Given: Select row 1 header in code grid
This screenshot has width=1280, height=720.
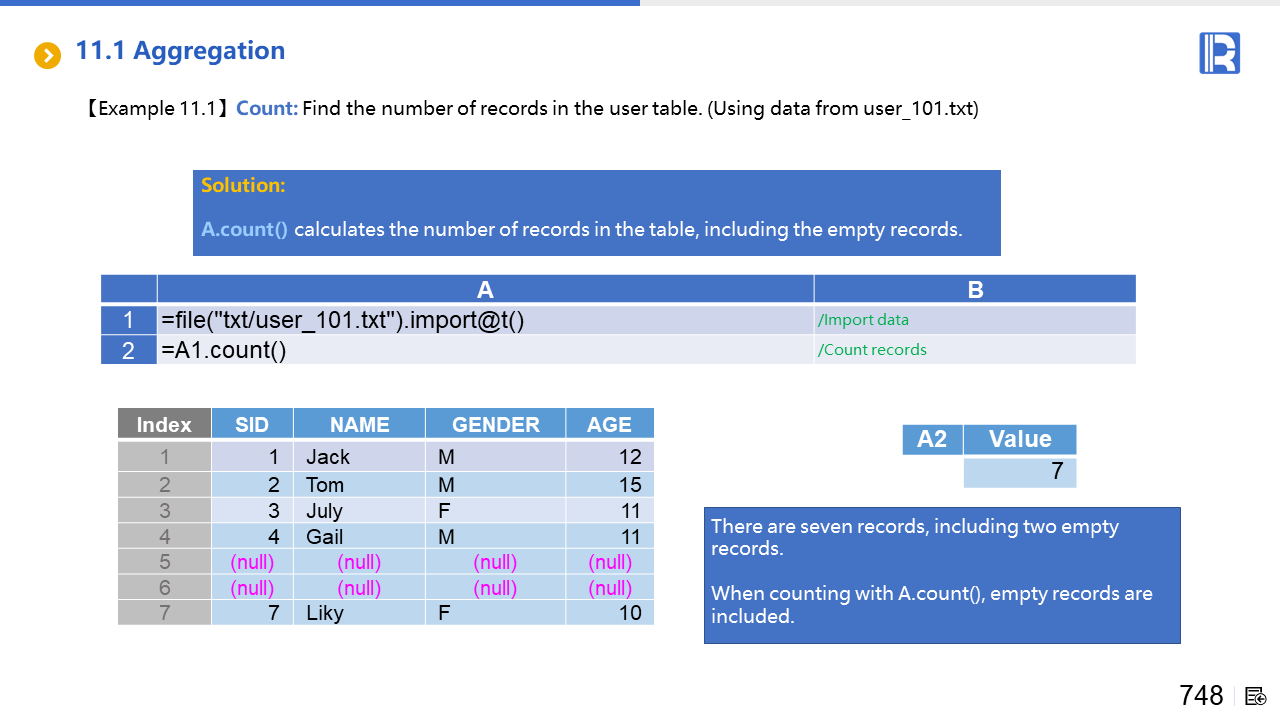Looking at the screenshot, I should (129, 320).
